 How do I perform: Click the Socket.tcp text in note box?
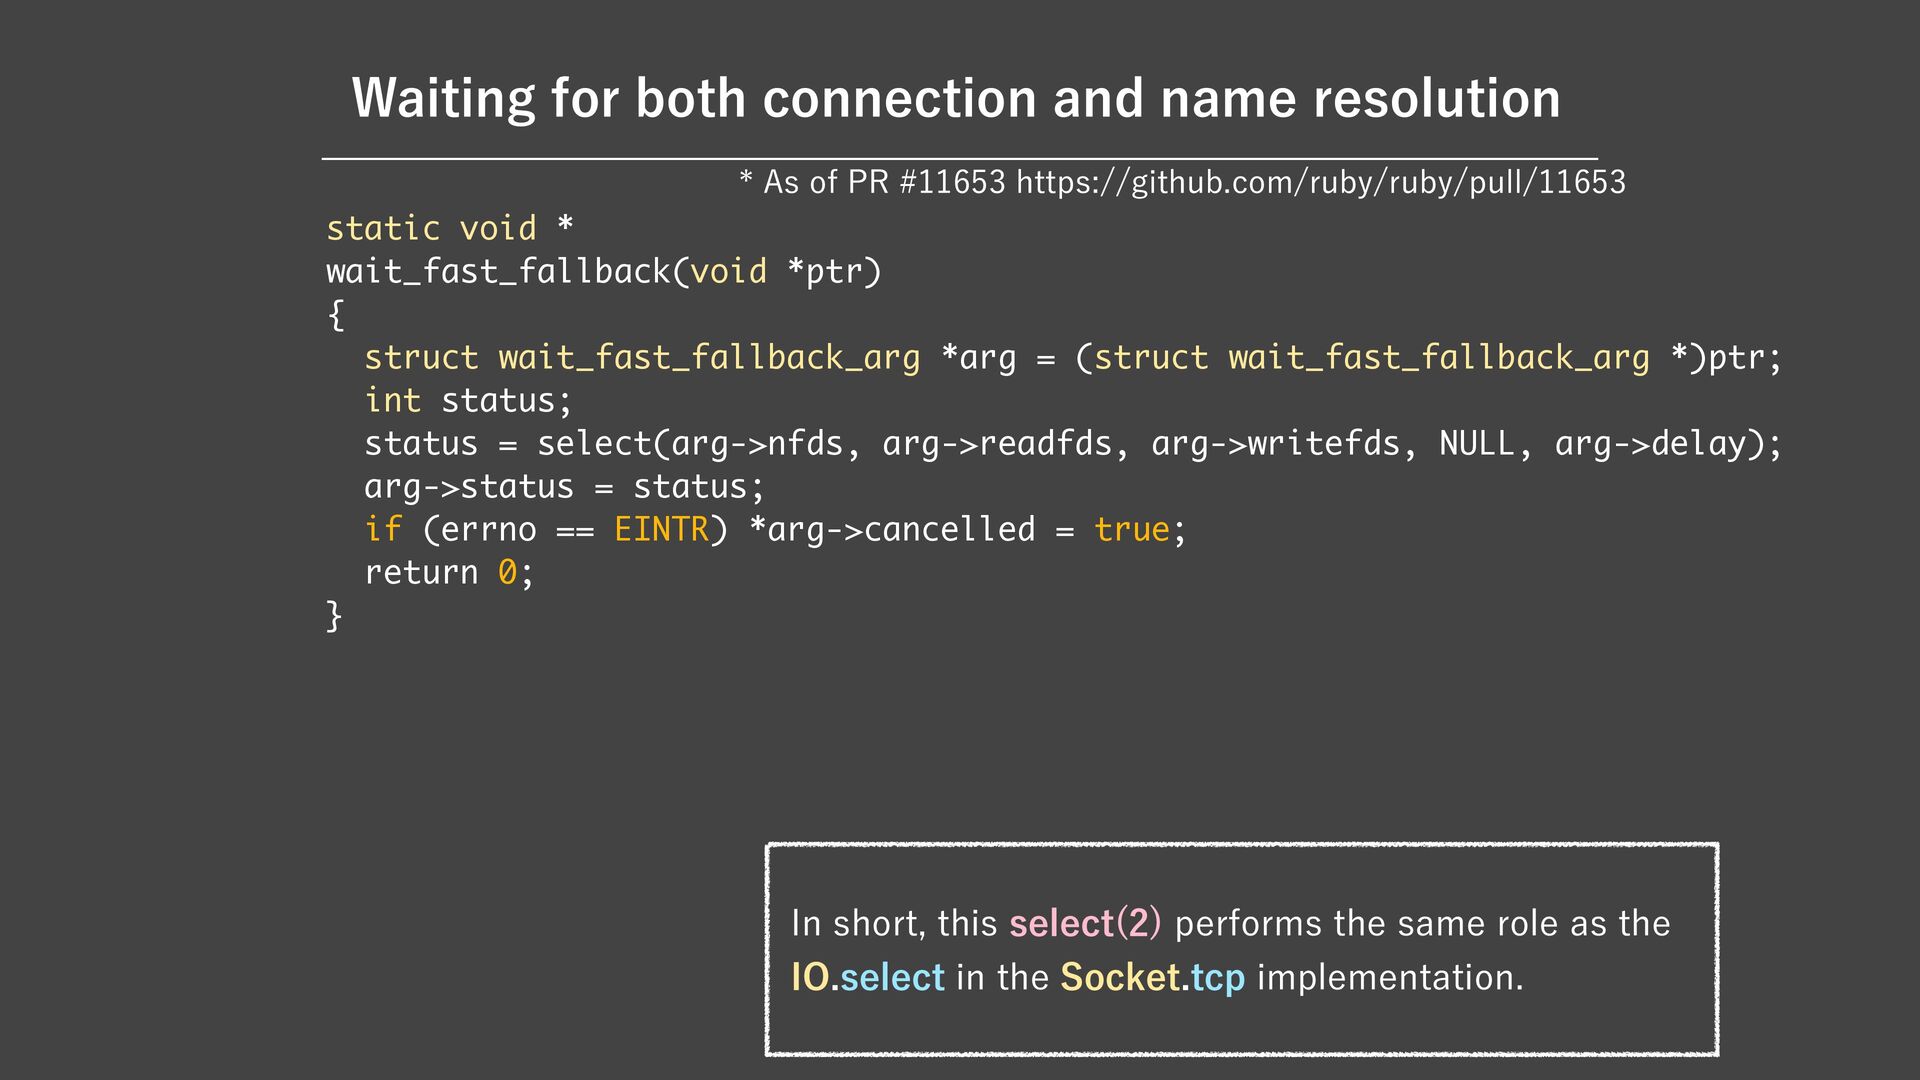[1152, 977]
